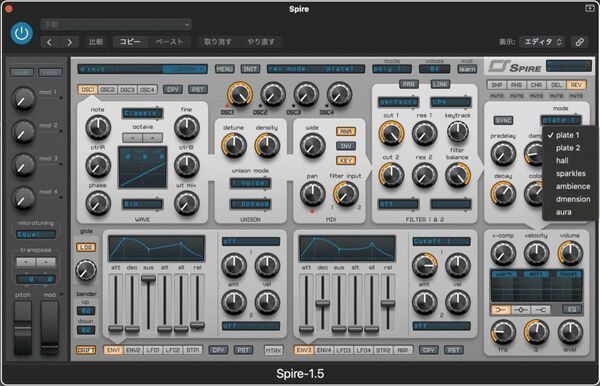Open the LP4 filter mode dropdown
The image size is (600, 386).
(450, 103)
